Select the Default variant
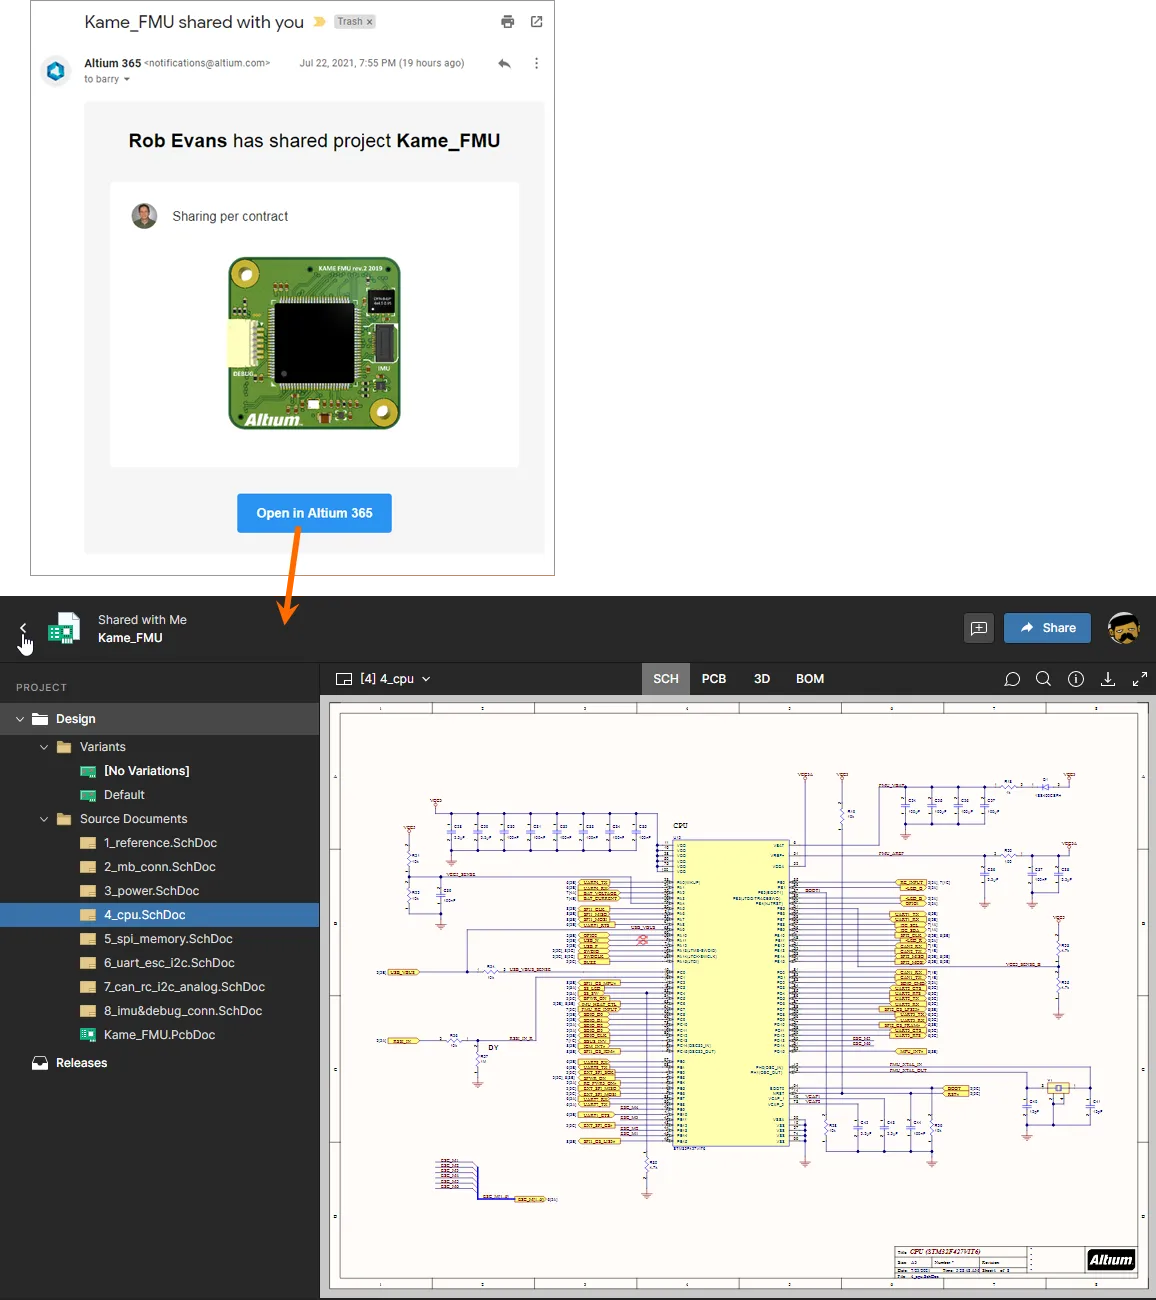The width and height of the screenshot is (1156, 1300). (124, 795)
